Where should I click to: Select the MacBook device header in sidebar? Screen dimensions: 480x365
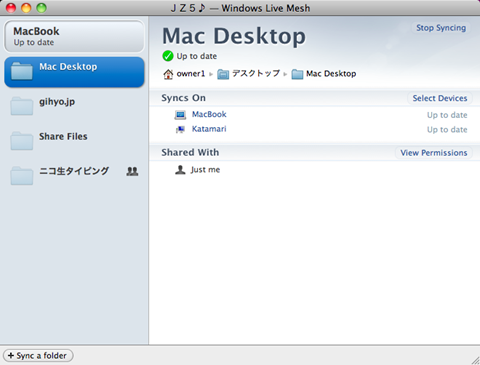[74, 36]
